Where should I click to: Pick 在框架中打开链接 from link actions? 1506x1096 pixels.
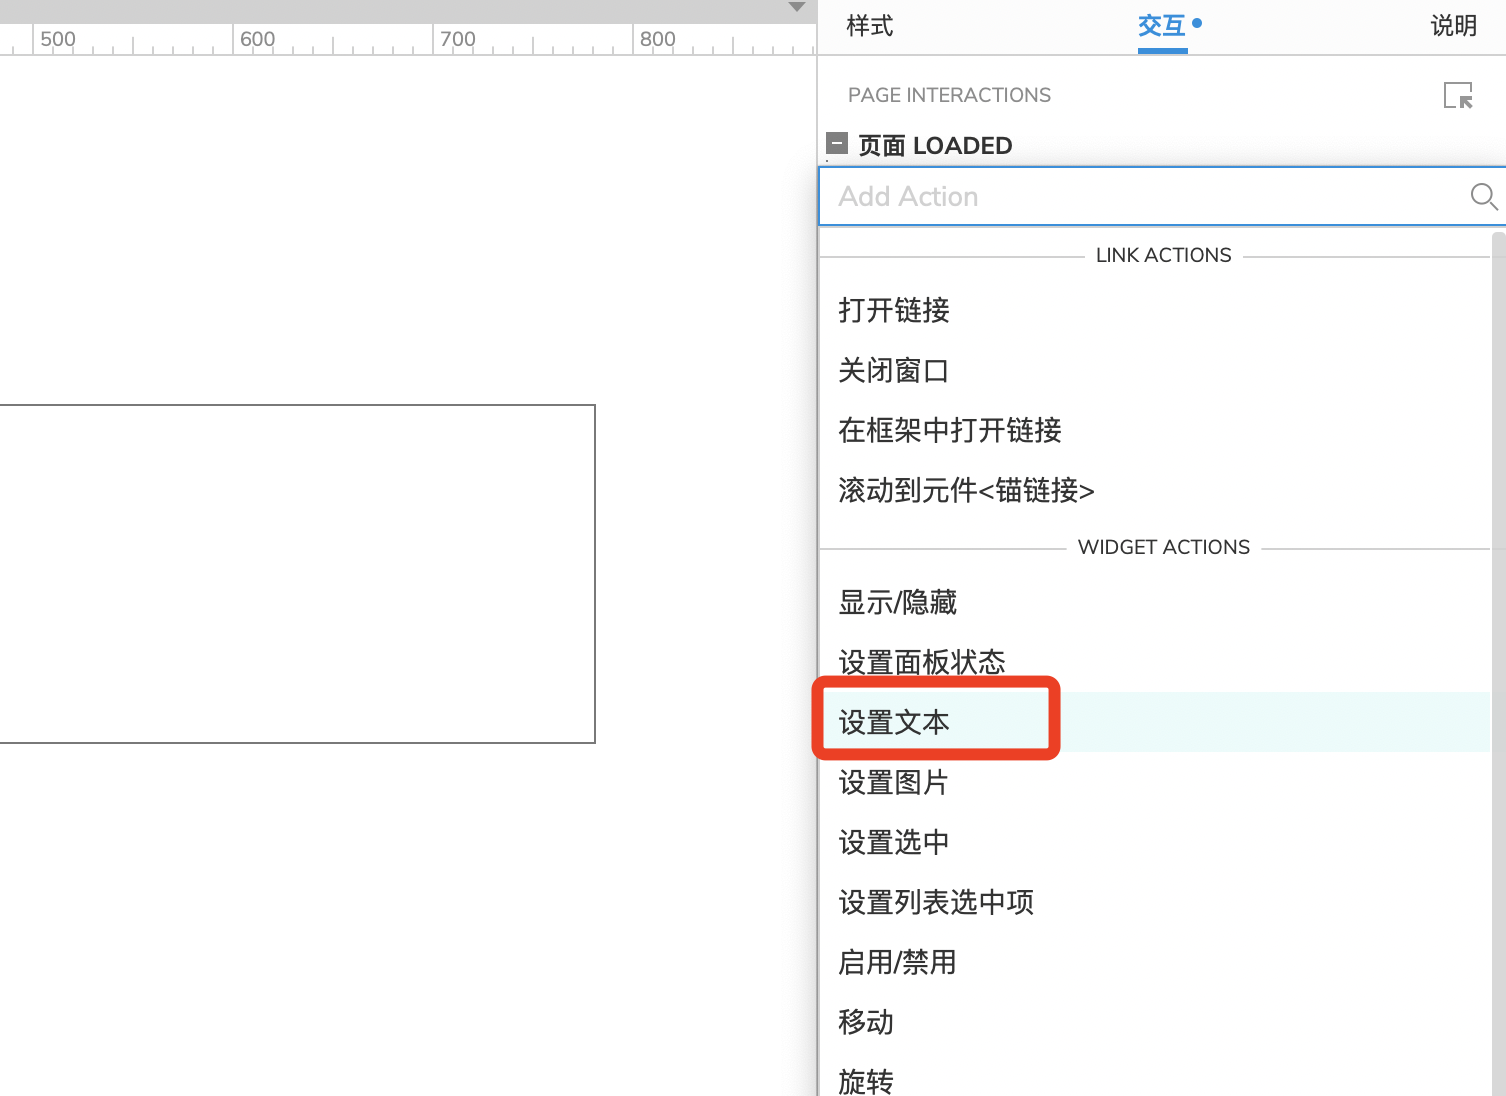coord(950,430)
